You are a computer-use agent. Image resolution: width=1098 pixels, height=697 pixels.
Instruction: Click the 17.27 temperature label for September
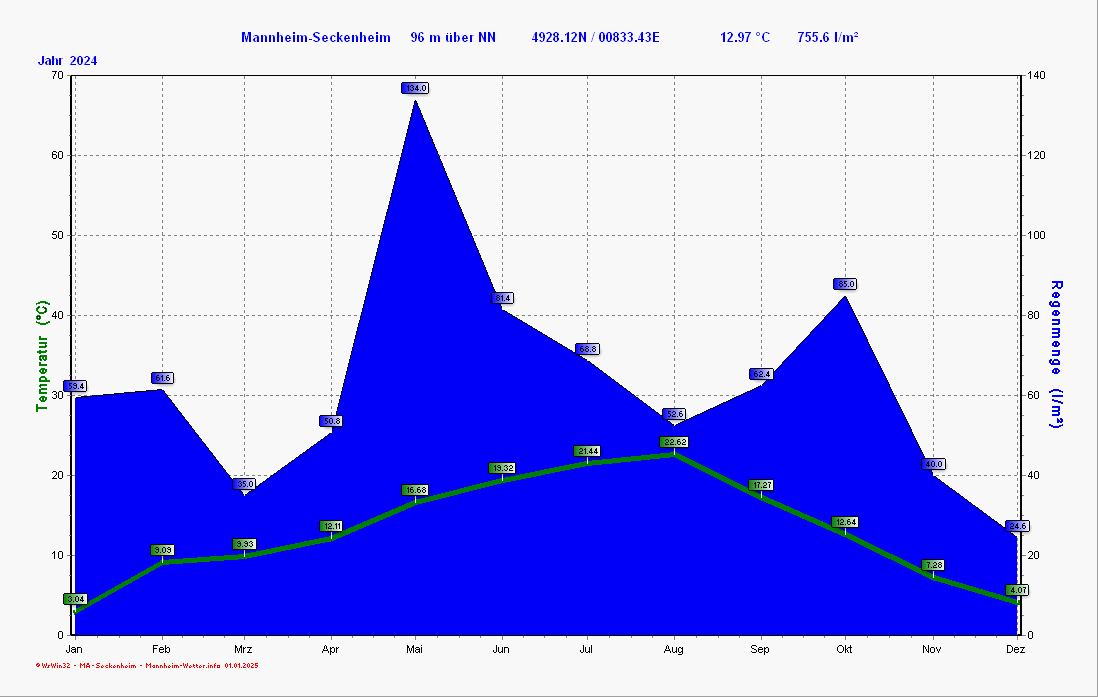(x=760, y=485)
